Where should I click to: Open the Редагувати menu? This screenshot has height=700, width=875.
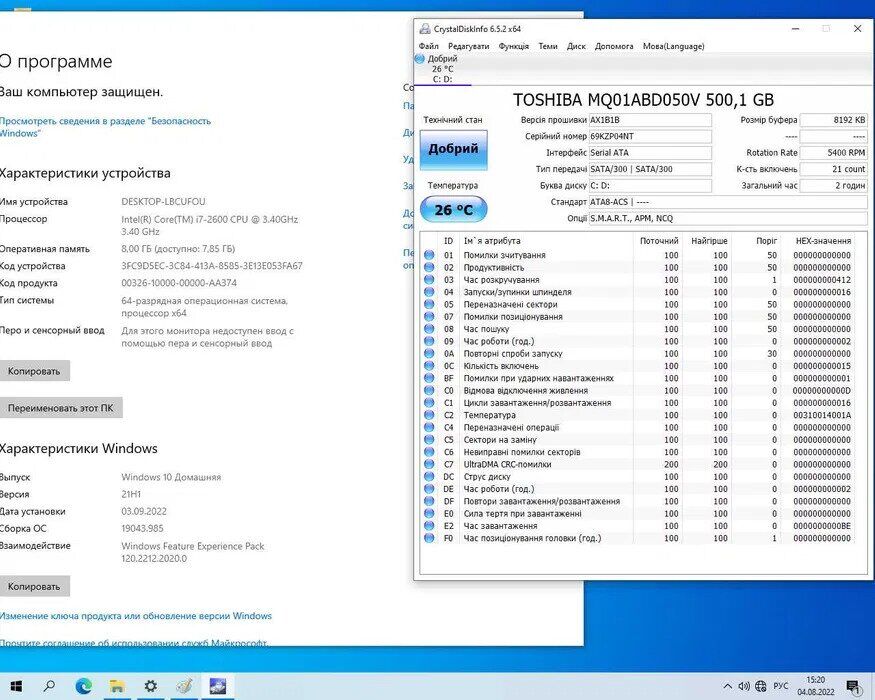(468, 46)
